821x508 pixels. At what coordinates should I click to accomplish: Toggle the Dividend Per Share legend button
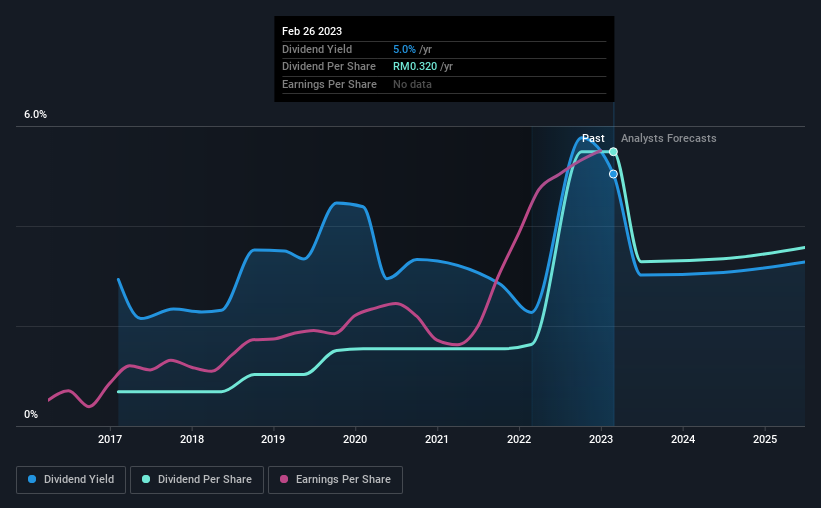tap(197, 480)
